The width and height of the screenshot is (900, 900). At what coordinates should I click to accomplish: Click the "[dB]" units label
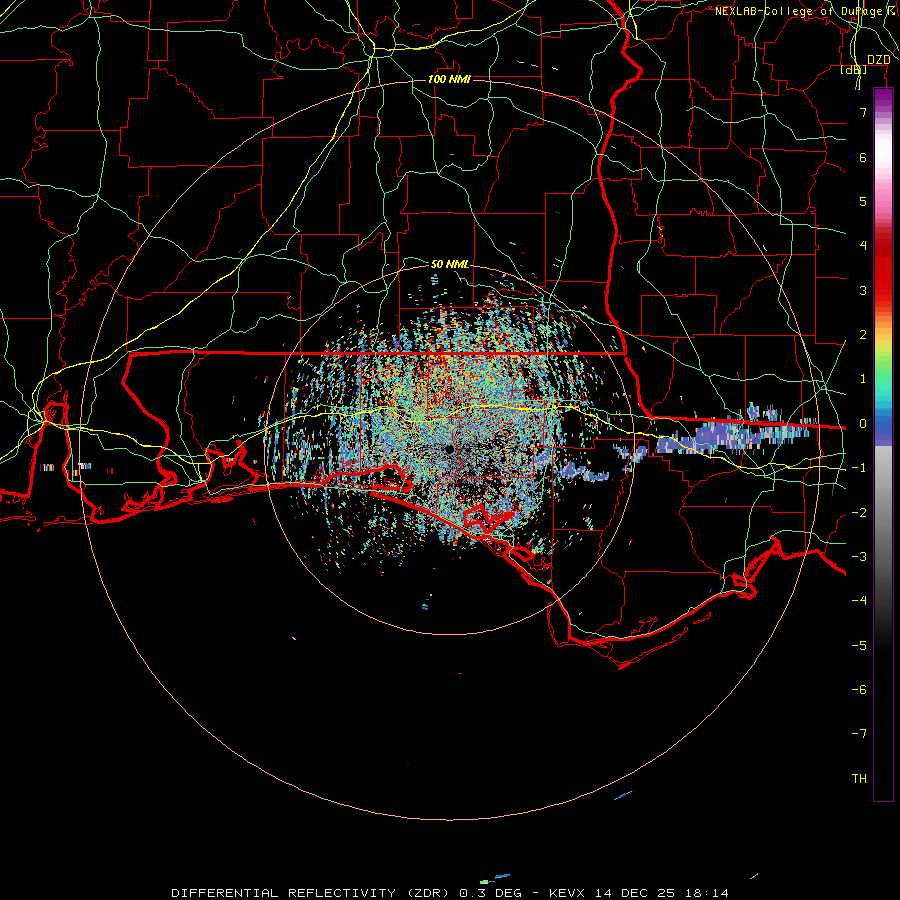click(853, 70)
